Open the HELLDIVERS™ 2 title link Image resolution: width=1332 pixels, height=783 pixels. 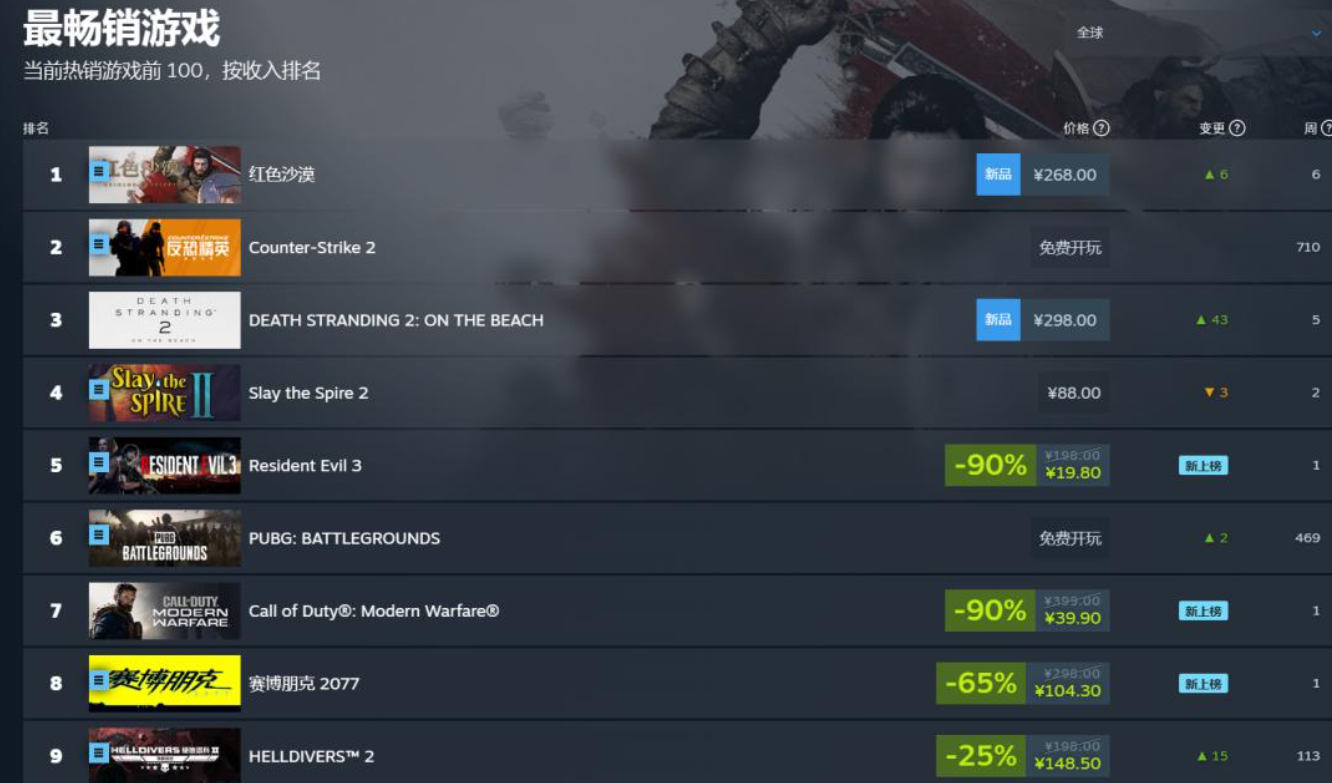(x=311, y=756)
